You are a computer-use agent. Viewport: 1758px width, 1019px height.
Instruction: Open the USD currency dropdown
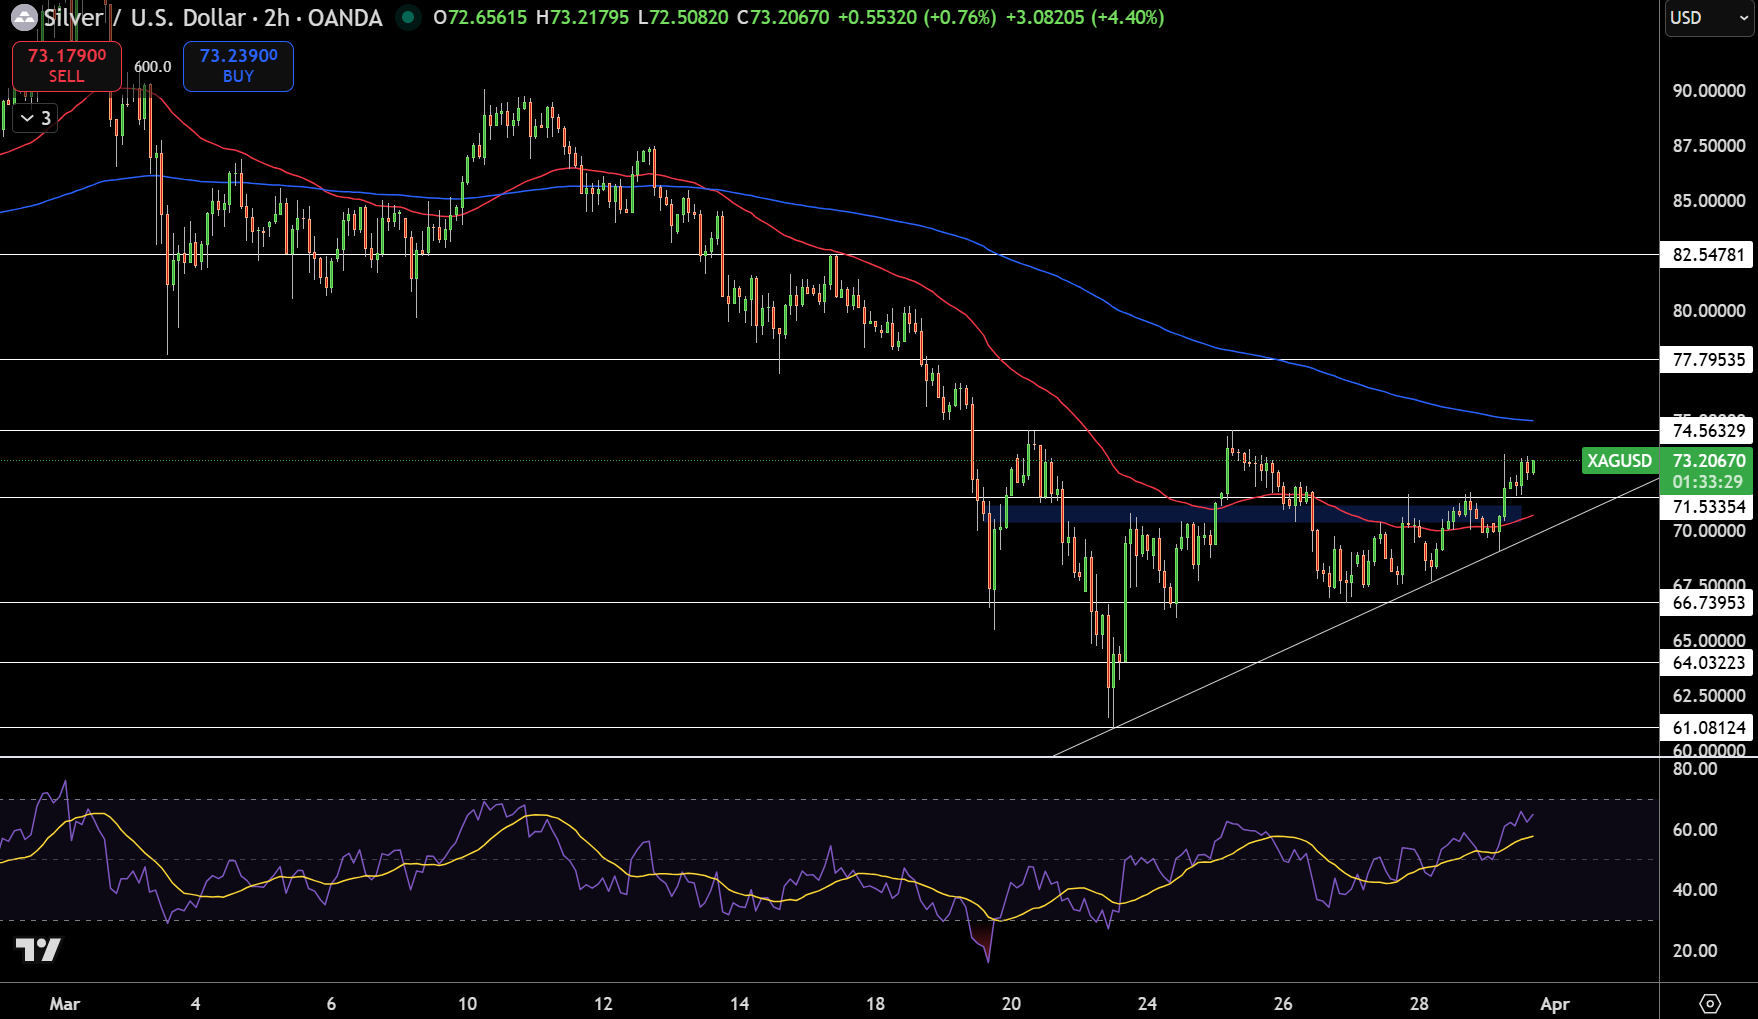pos(1709,18)
